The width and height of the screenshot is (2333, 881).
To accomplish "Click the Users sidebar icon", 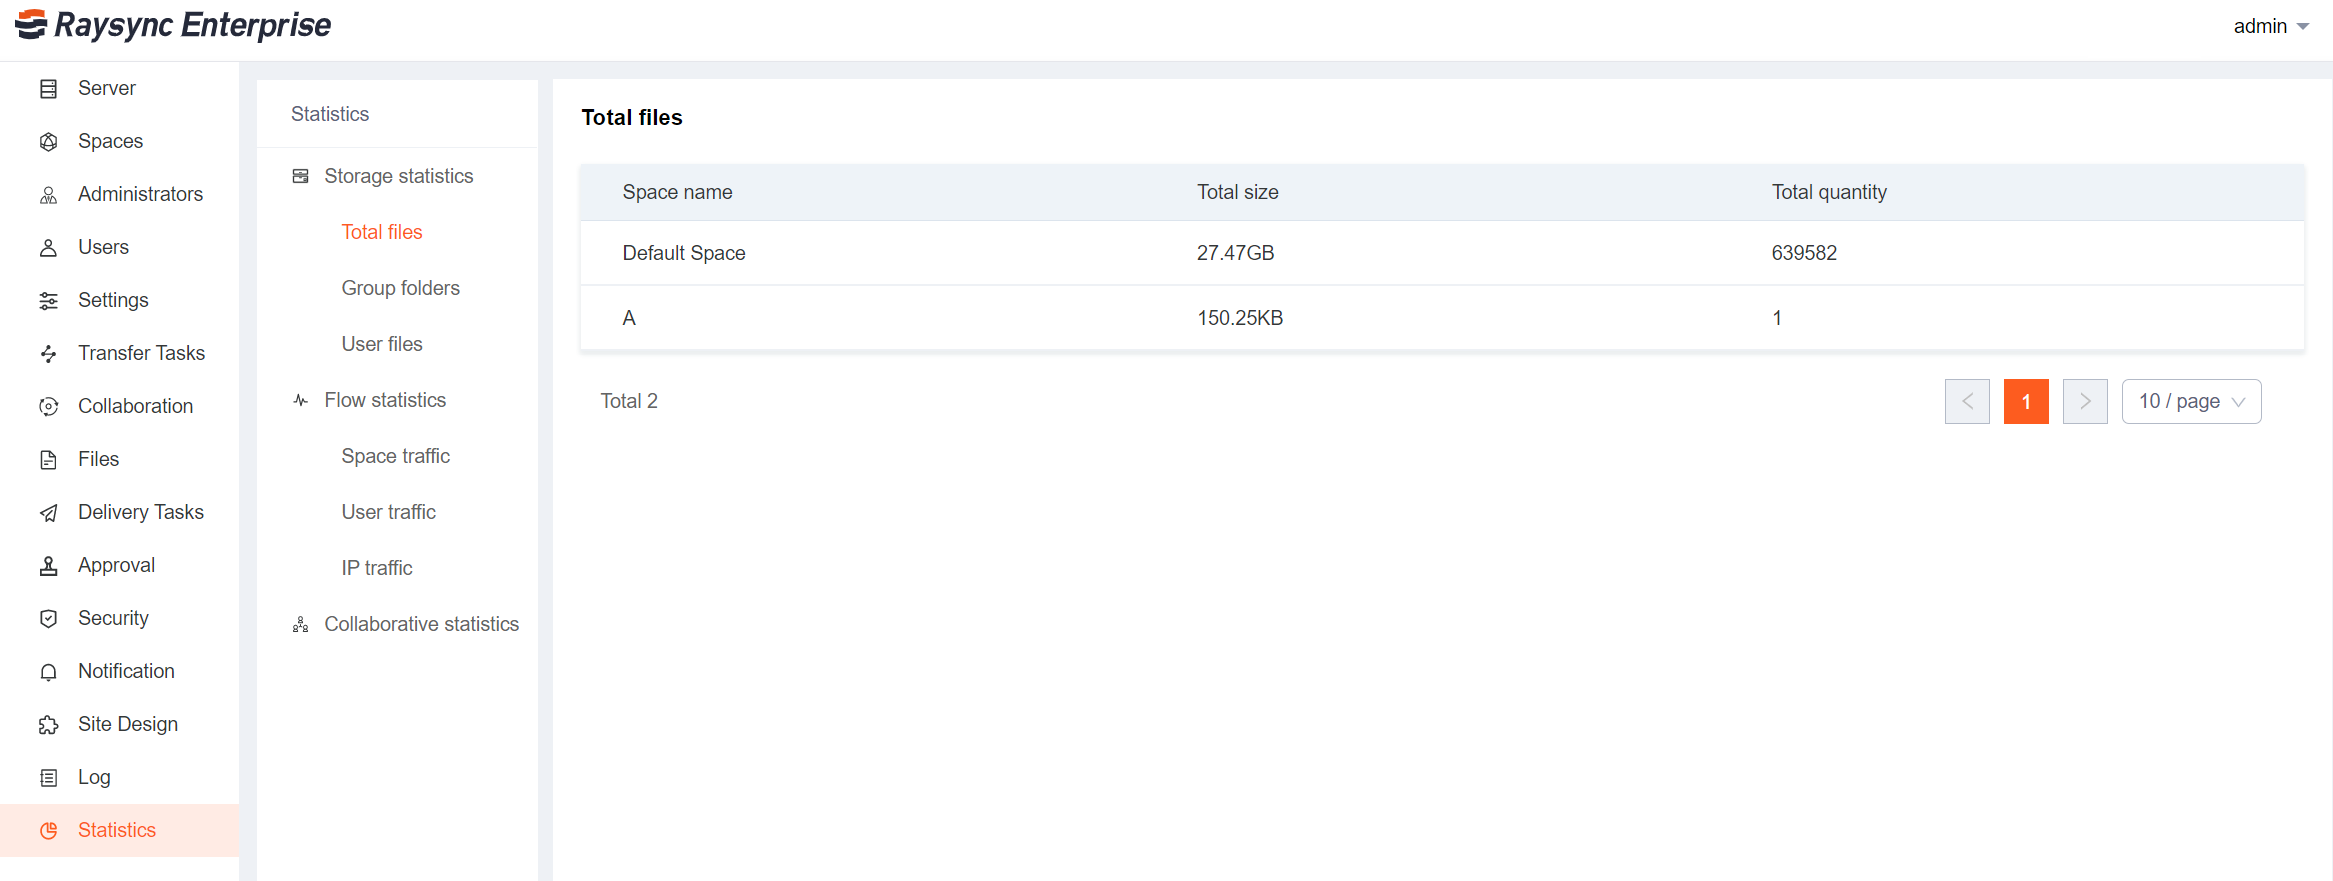I will (x=48, y=248).
